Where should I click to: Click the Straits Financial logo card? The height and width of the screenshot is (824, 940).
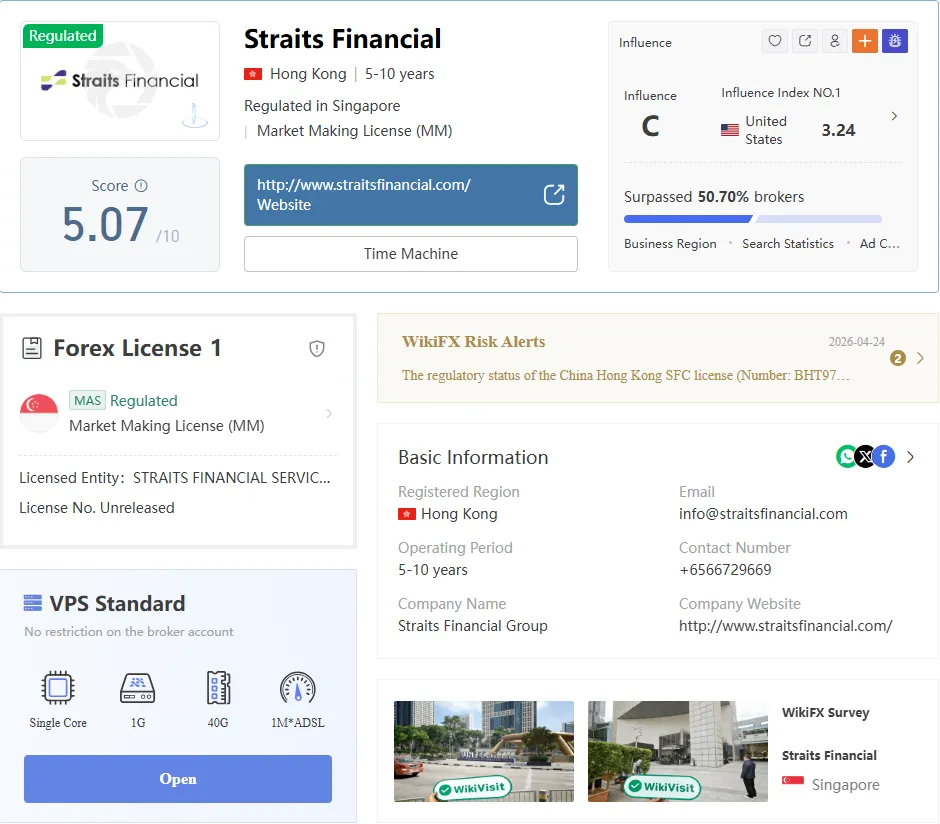(120, 81)
